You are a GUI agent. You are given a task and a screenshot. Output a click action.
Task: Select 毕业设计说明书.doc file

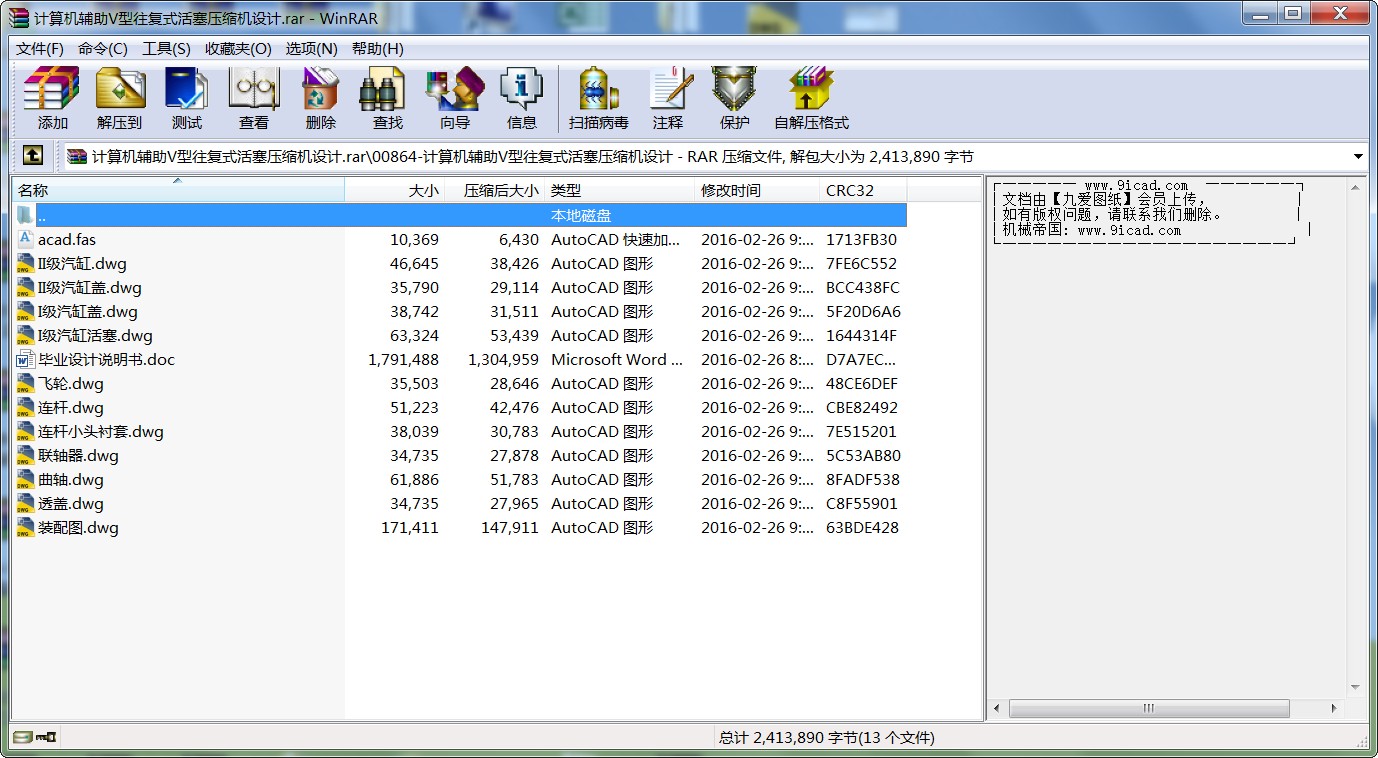point(106,360)
